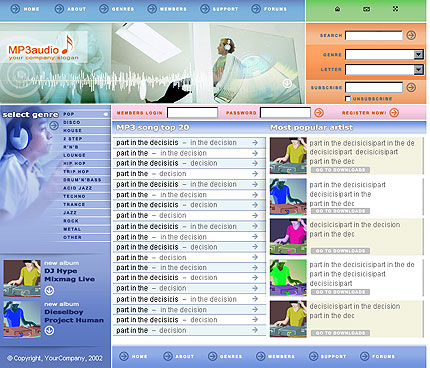Click the Members Login input field
The image size is (430, 368).
click(192, 113)
